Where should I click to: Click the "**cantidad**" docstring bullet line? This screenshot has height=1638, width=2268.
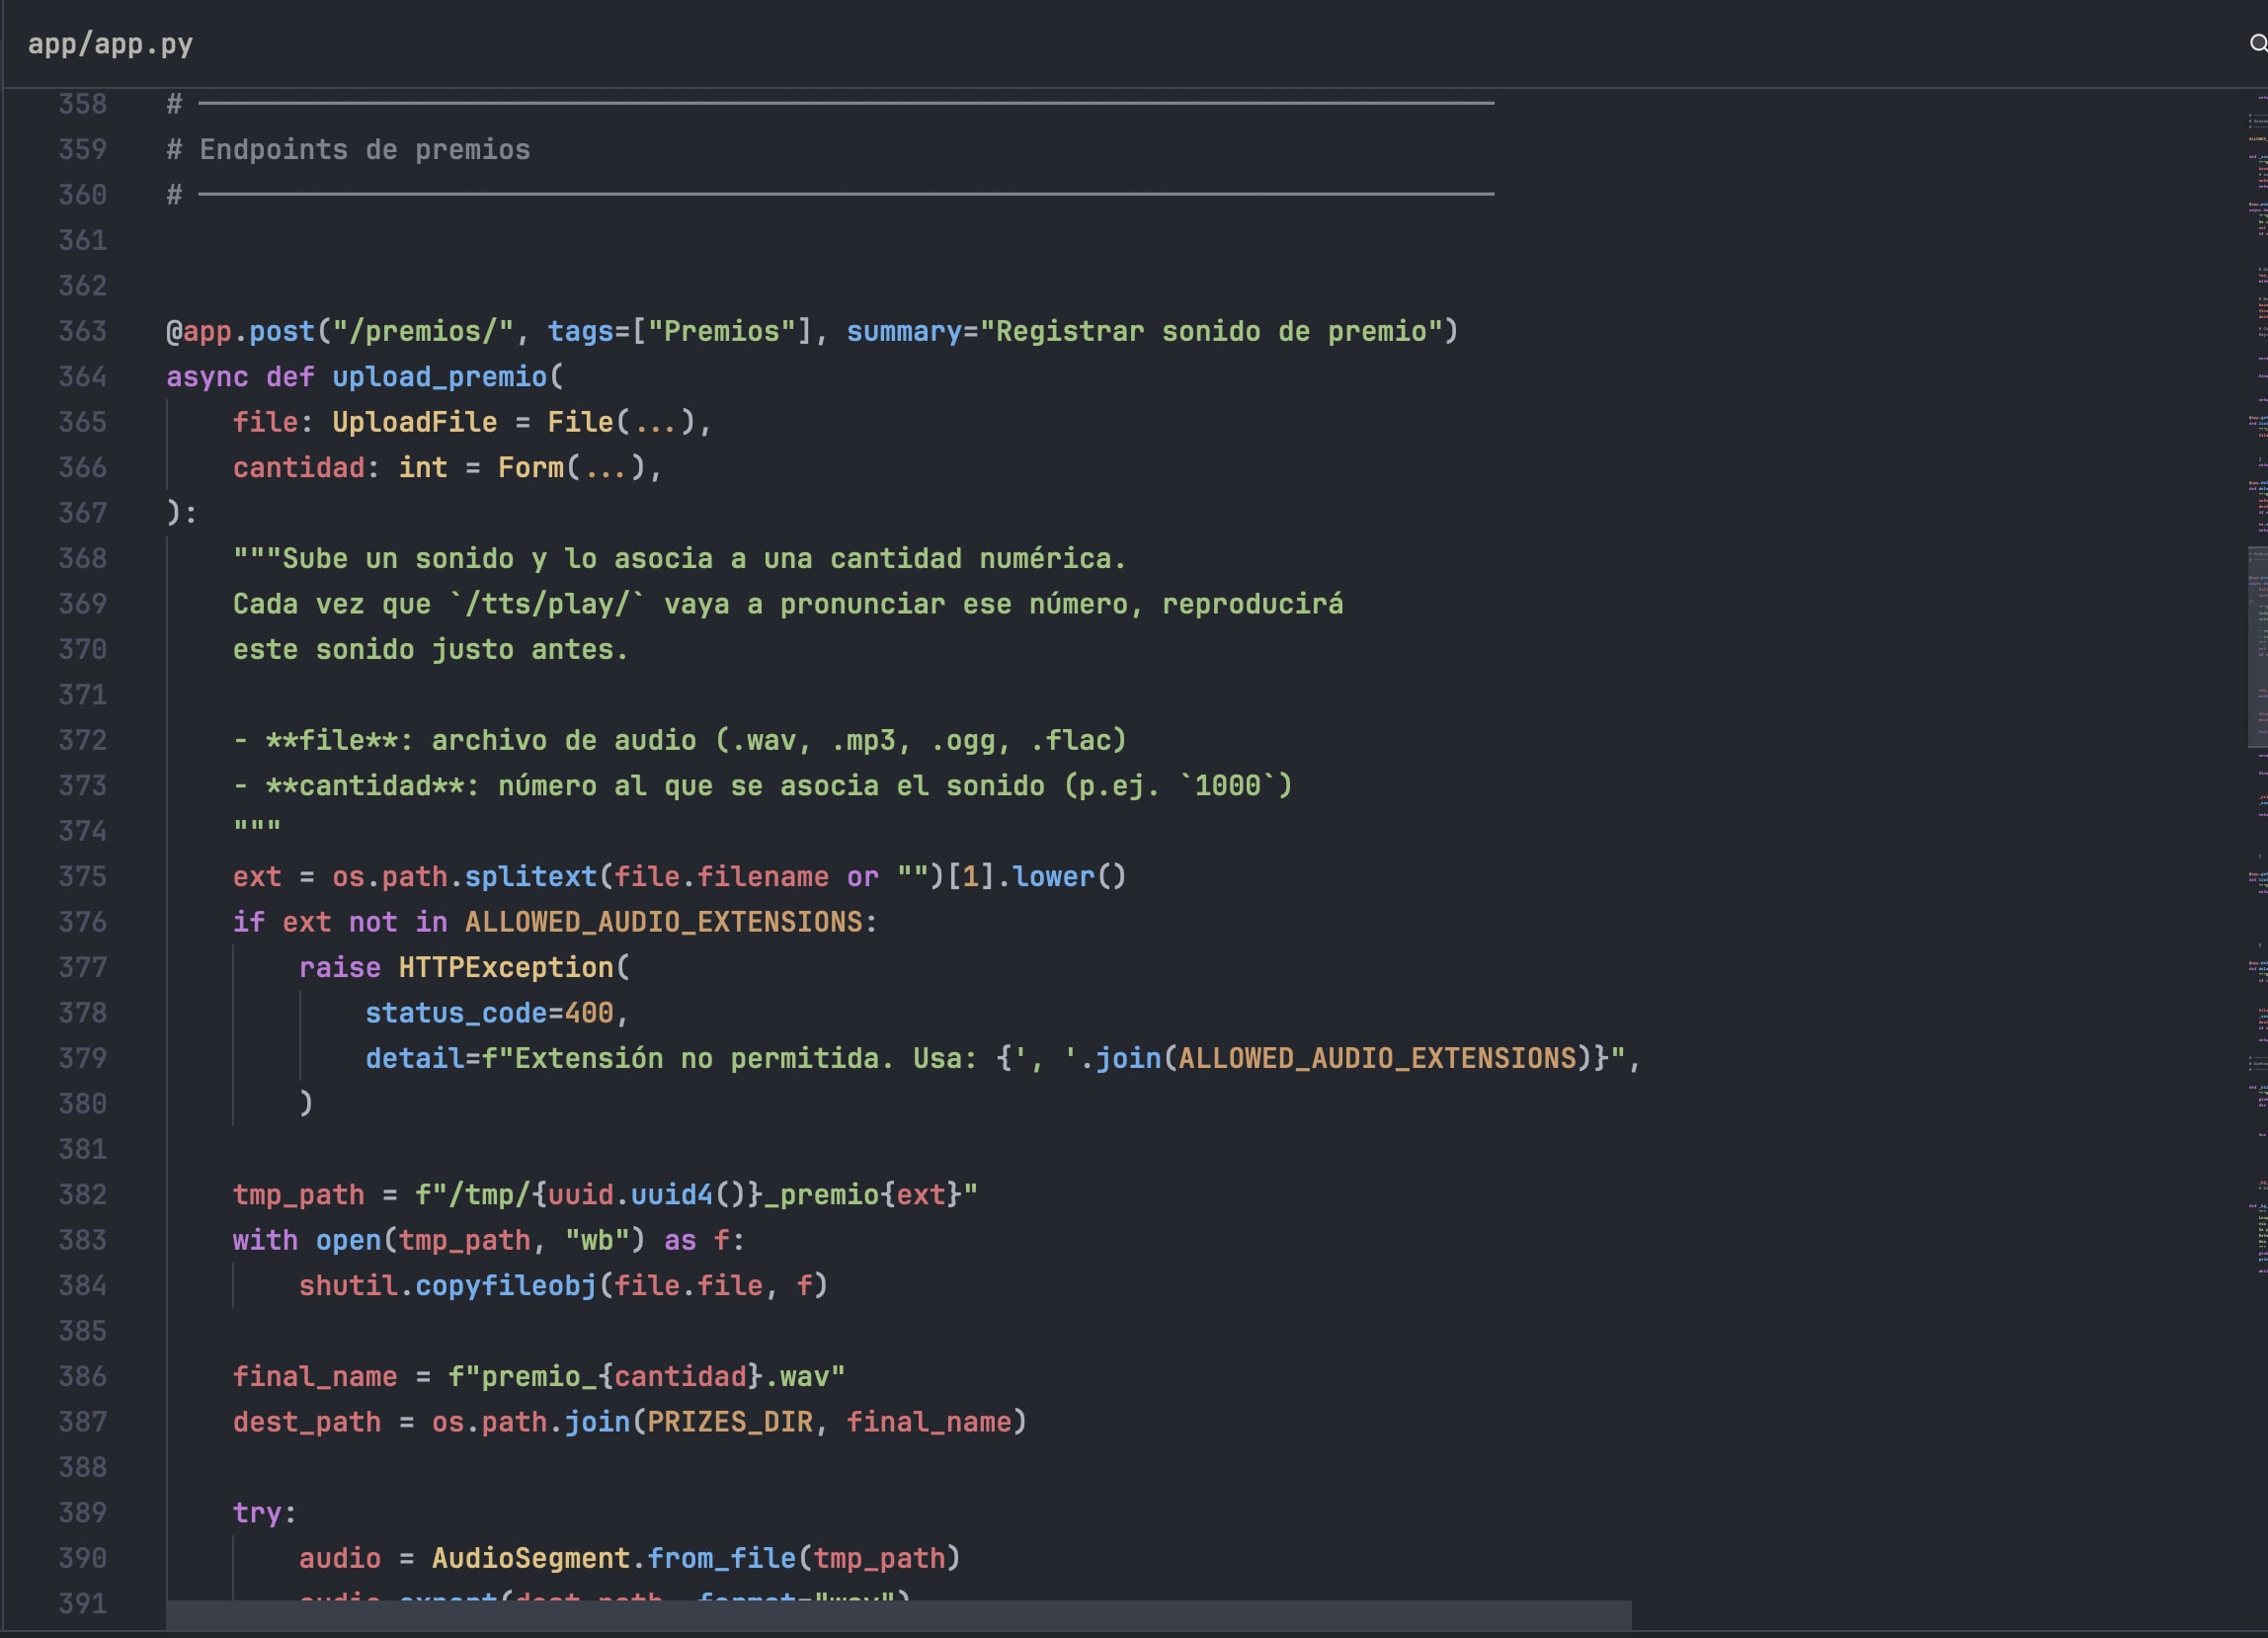tap(762, 785)
